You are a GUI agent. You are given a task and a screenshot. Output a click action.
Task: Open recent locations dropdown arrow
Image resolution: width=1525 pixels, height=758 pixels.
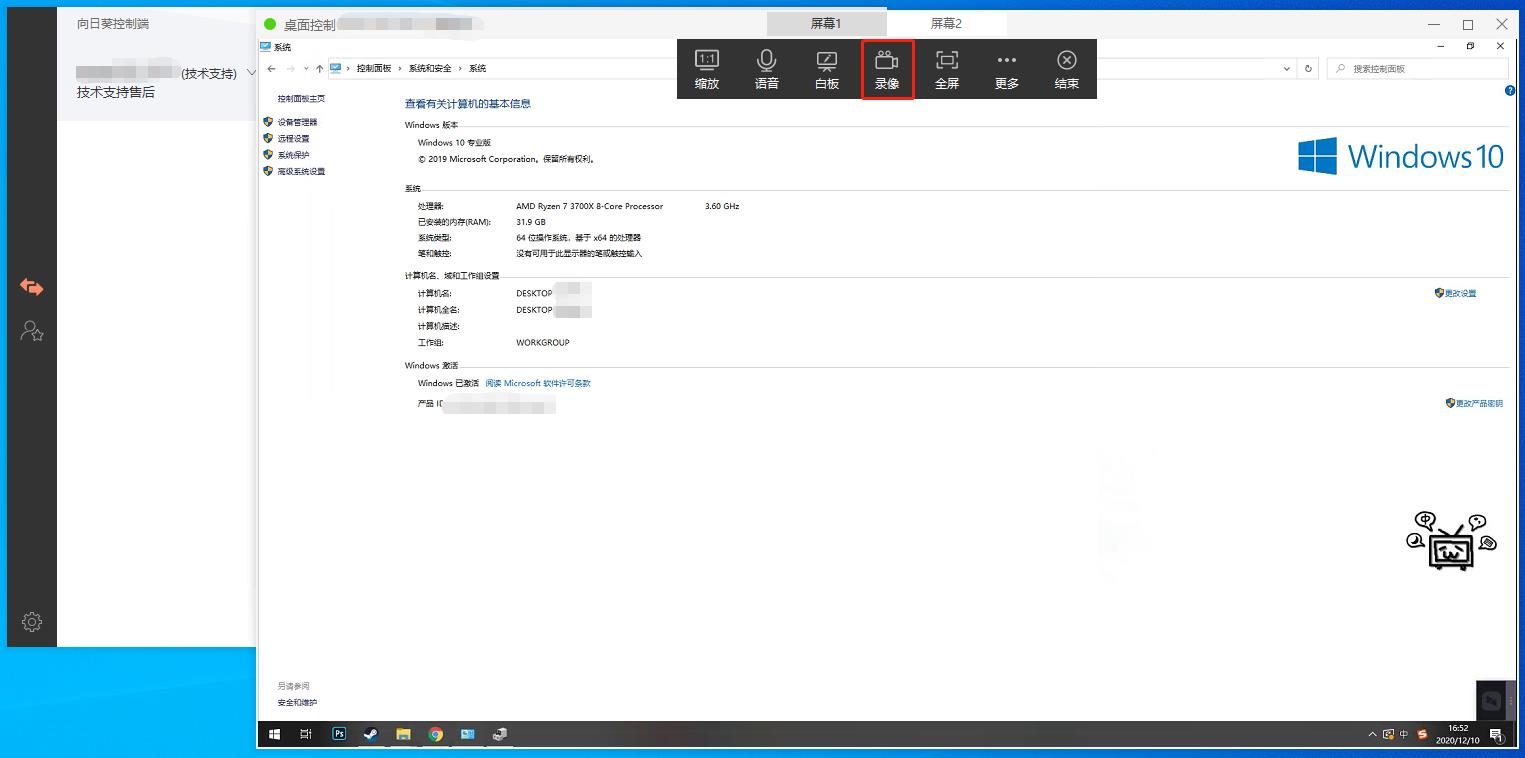coord(306,68)
